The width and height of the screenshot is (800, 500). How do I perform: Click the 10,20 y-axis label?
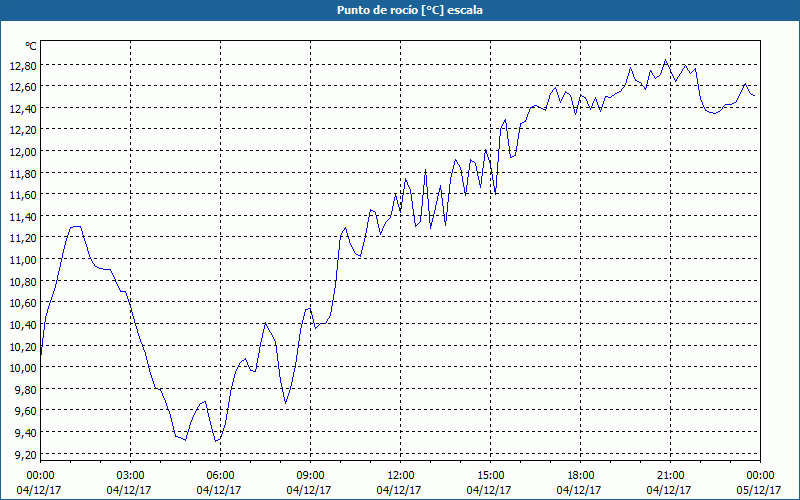click(23, 346)
